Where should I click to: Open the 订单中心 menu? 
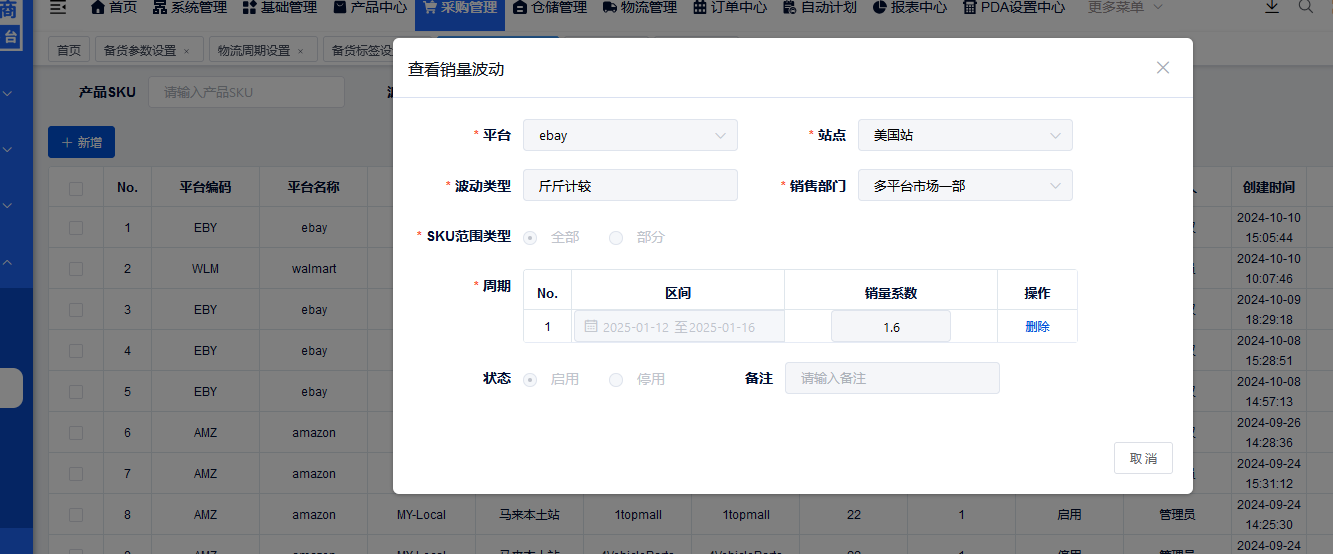click(730, 8)
